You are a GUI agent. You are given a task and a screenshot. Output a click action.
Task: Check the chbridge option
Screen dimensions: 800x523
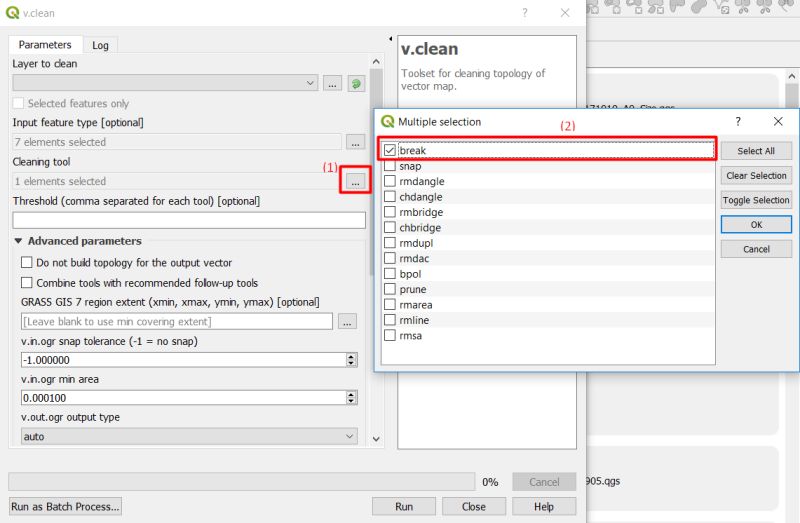tap(390, 227)
